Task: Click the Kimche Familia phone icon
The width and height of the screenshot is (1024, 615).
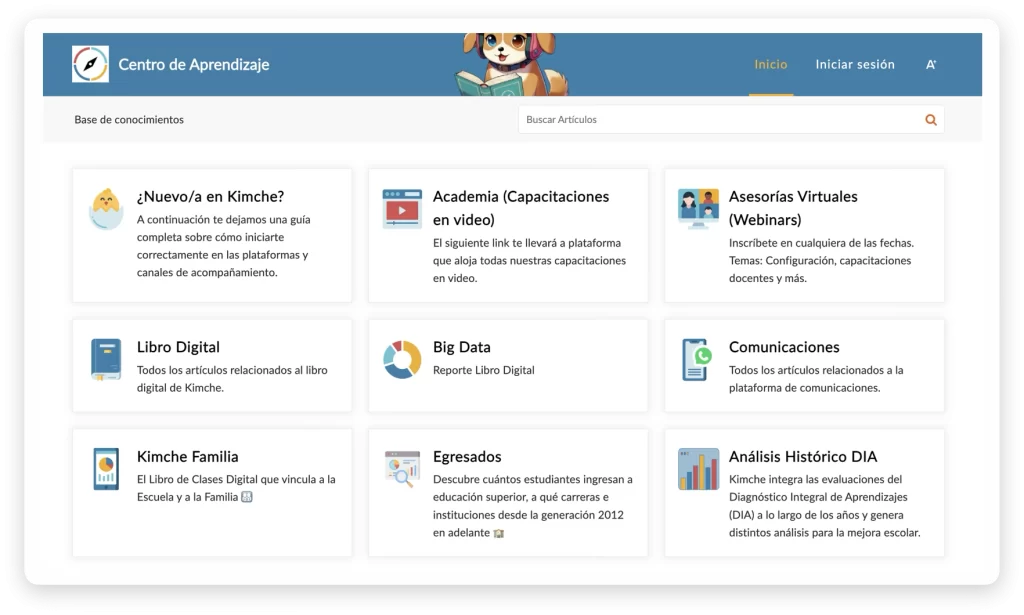Action: pos(106,469)
